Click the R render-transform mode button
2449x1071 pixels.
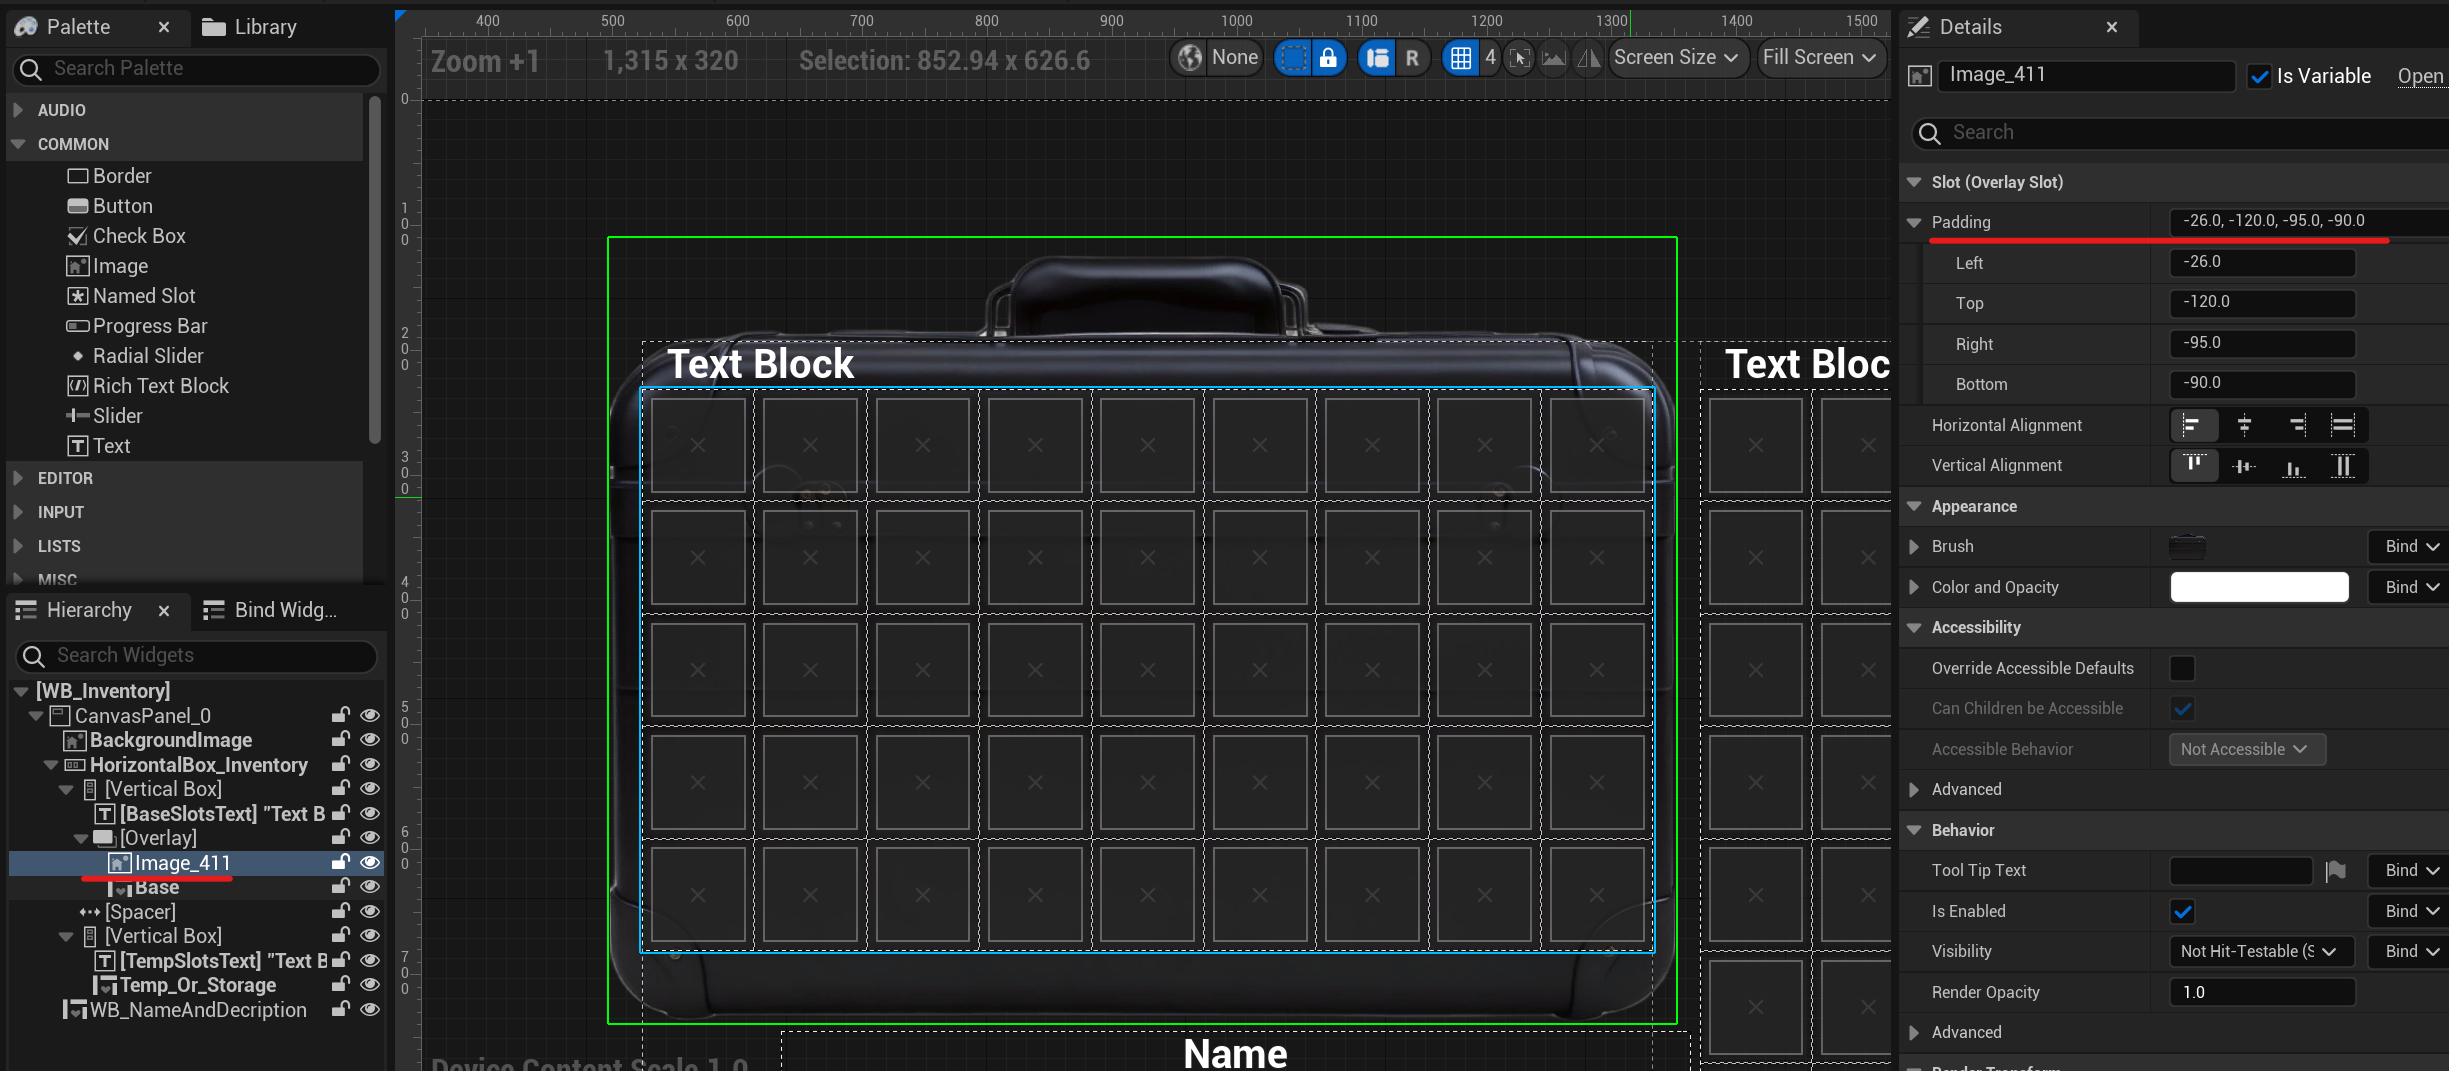pyautogui.click(x=1412, y=58)
